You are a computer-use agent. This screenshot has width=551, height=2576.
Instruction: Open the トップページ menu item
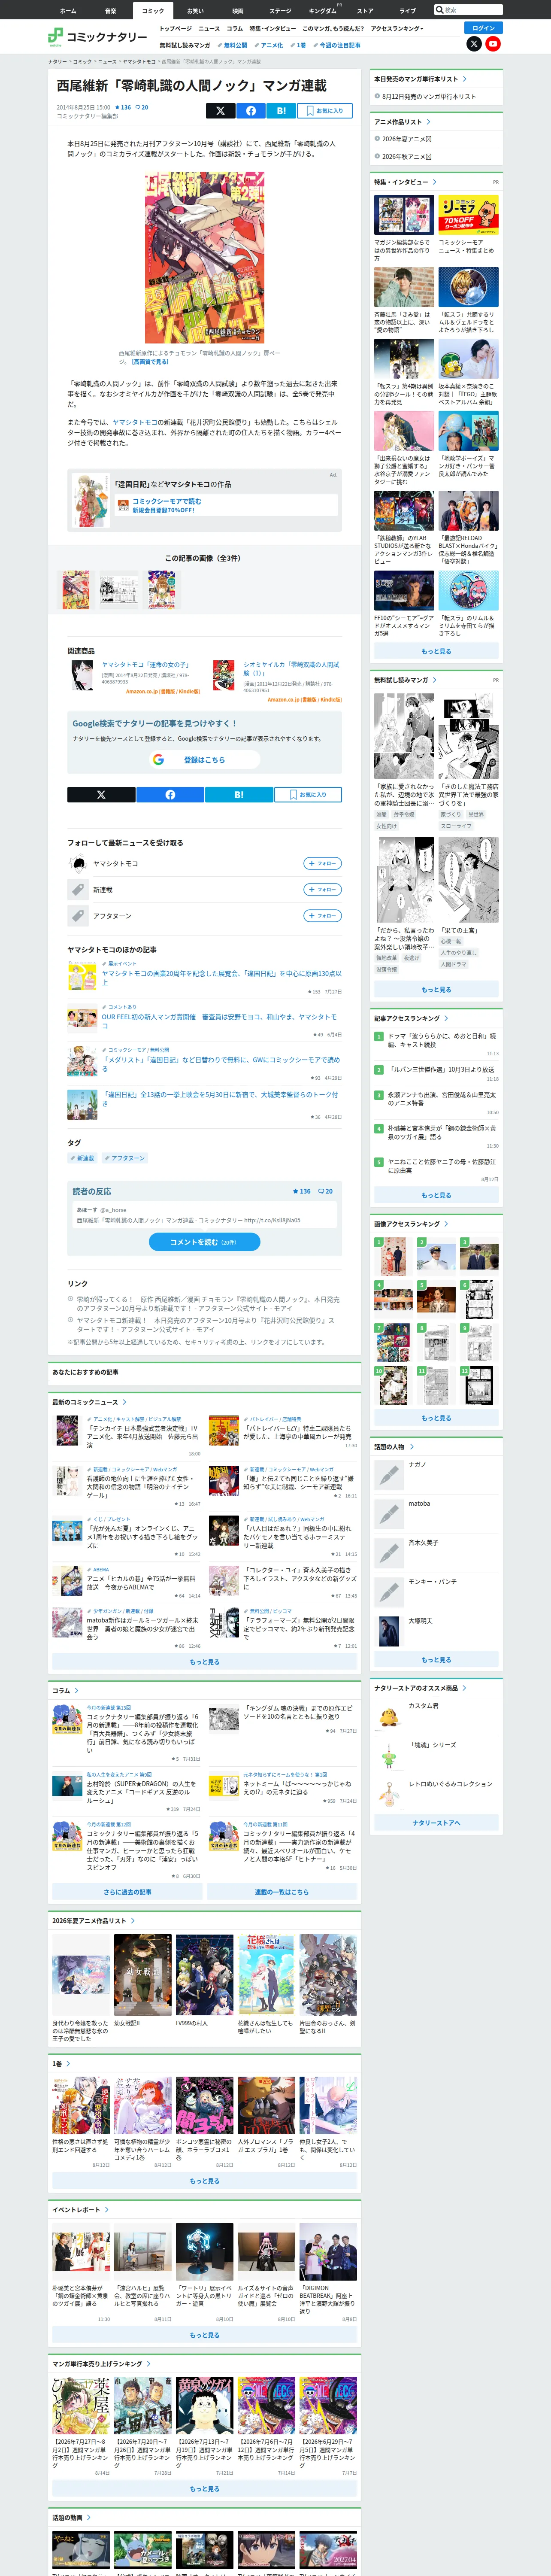(176, 29)
